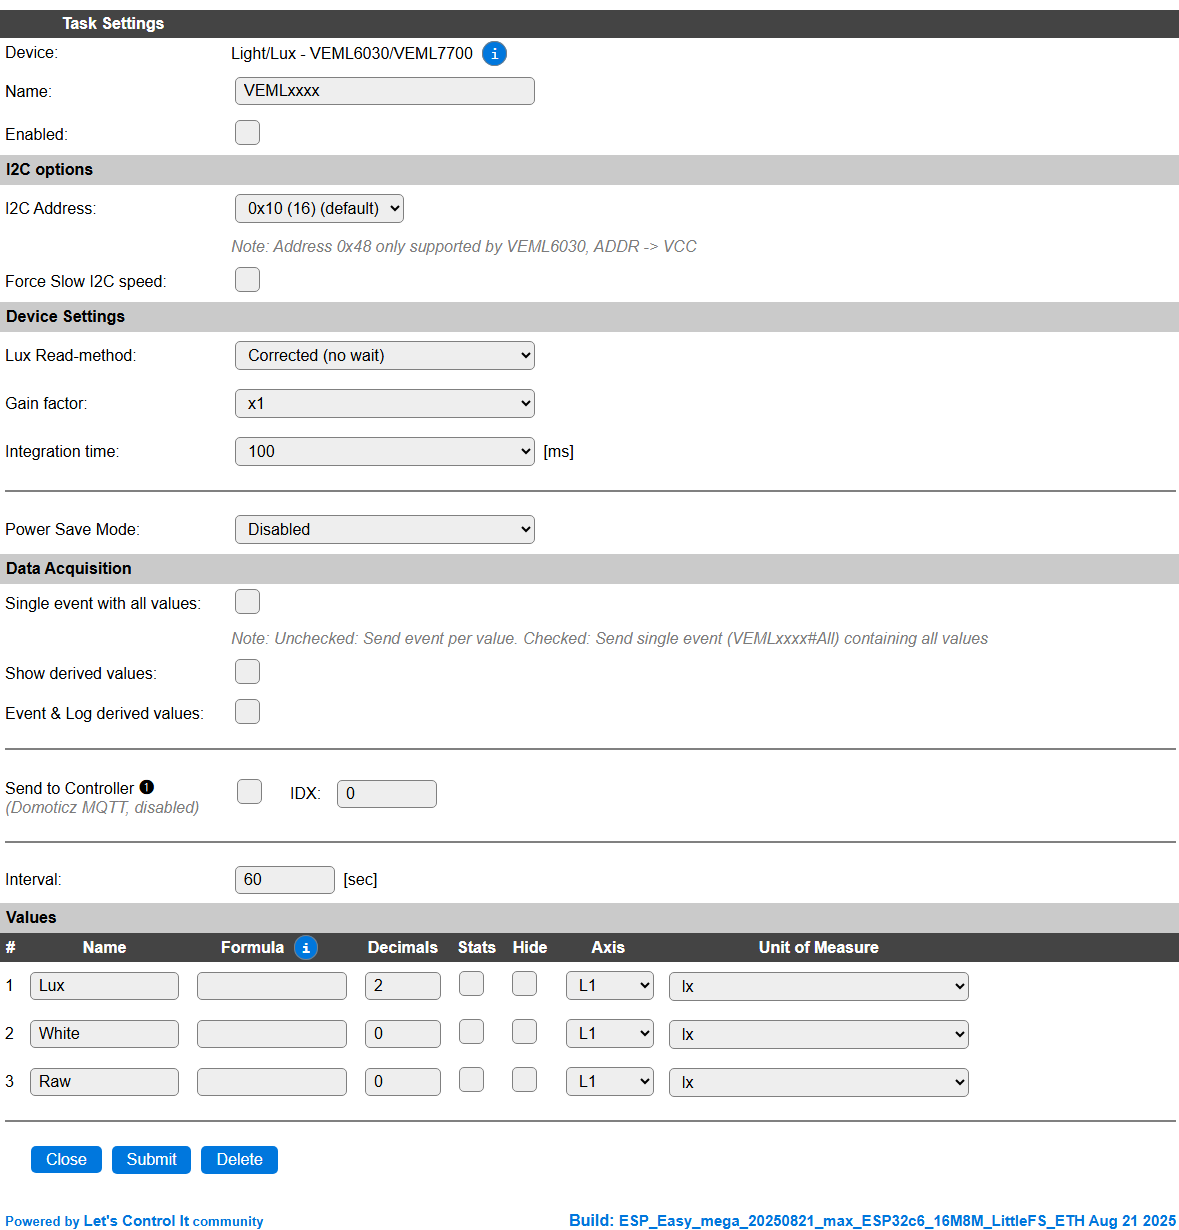Open the Integration time dropdown

[385, 452]
